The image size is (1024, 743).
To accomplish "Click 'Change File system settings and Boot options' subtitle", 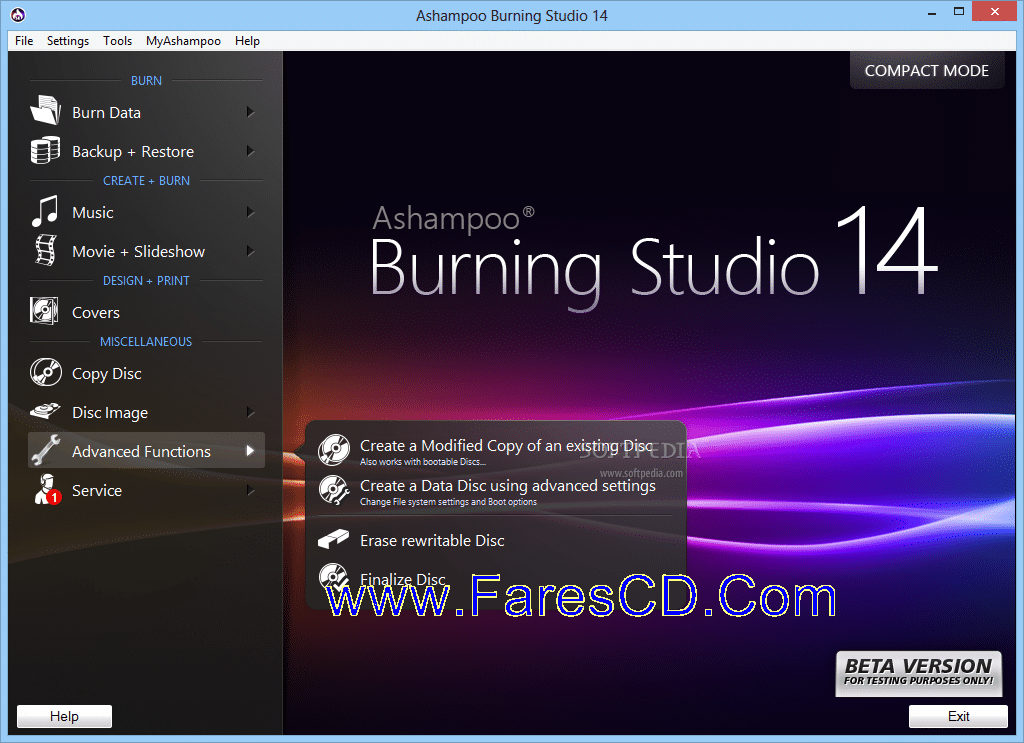I will pyautogui.click(x=448, y=502).
